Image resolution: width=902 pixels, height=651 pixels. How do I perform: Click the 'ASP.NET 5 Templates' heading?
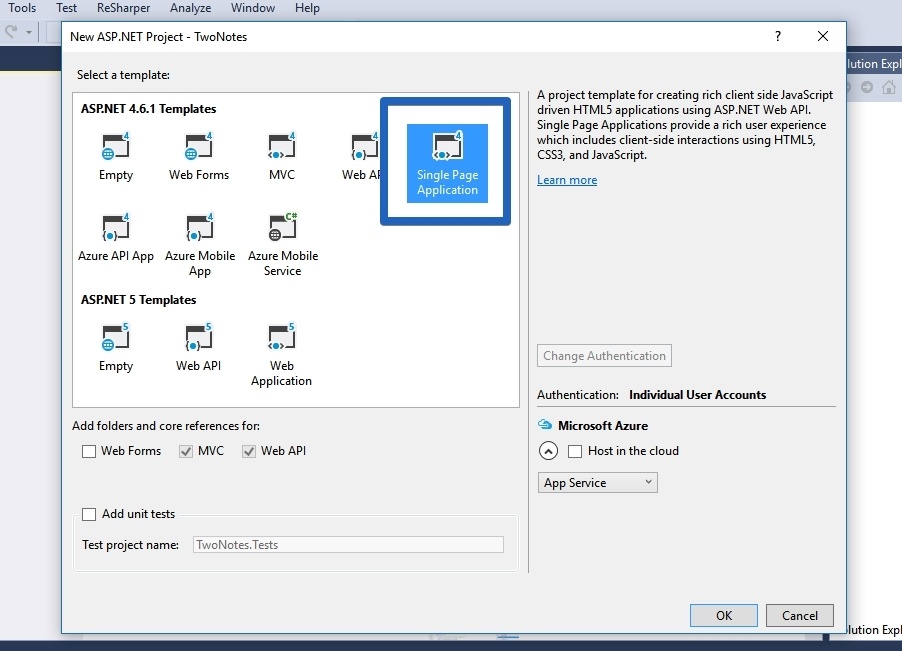click(x=138, y=300)
